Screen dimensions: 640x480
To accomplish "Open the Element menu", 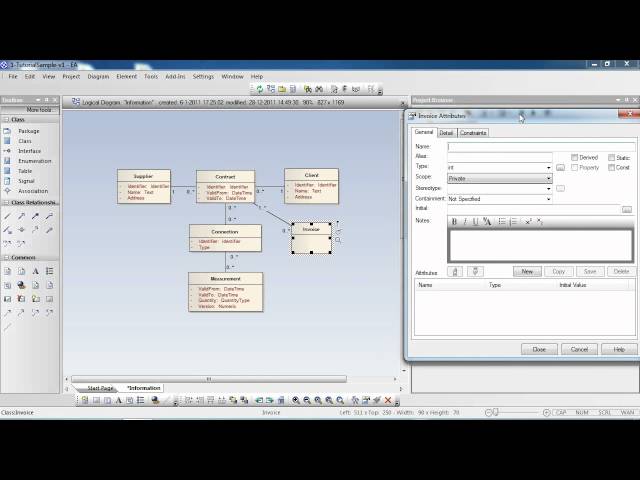I will 127,76.
